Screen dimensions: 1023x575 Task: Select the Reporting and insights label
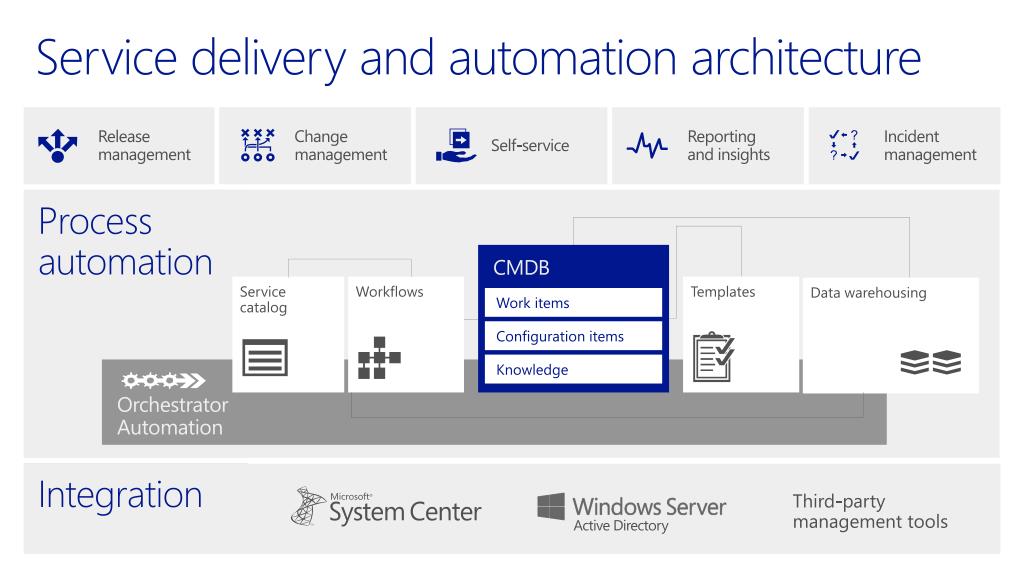coord(728,146)
